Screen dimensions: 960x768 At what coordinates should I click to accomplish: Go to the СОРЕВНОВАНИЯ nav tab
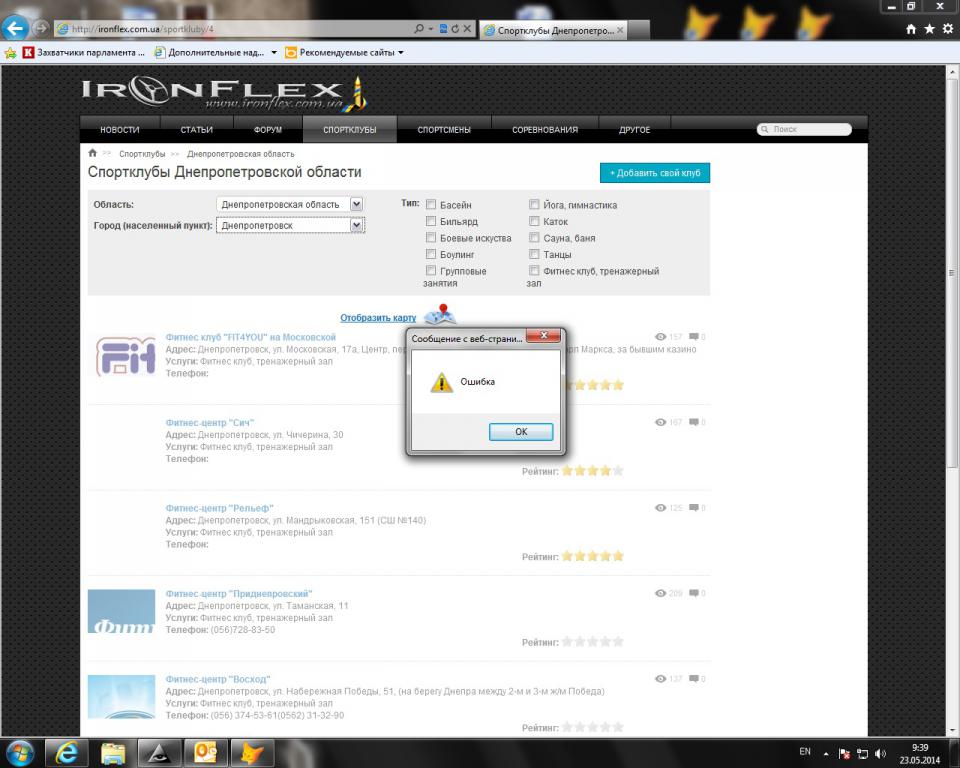point(545,130)
